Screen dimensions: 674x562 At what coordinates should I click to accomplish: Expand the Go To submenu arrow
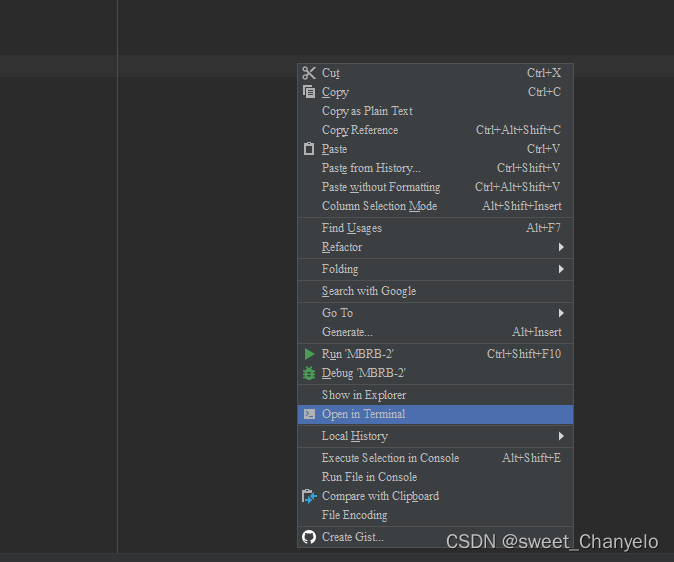[x=561, y=313]
